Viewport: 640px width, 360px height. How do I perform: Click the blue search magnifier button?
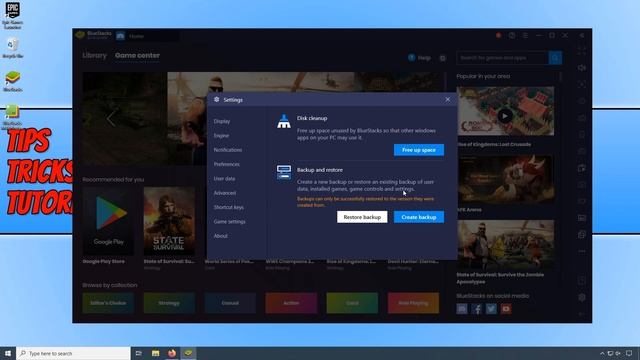click(x=555, y=58)
